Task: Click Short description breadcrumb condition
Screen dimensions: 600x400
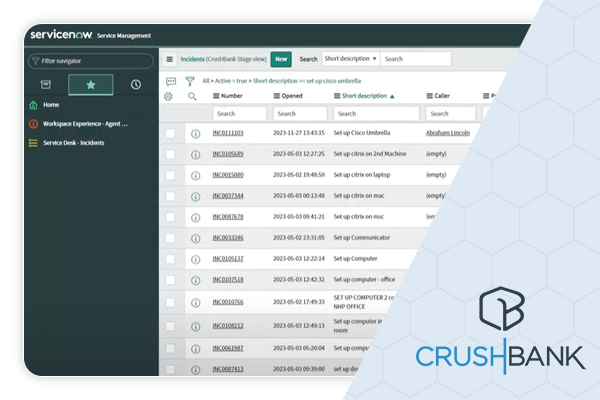Action: [307, 81]
